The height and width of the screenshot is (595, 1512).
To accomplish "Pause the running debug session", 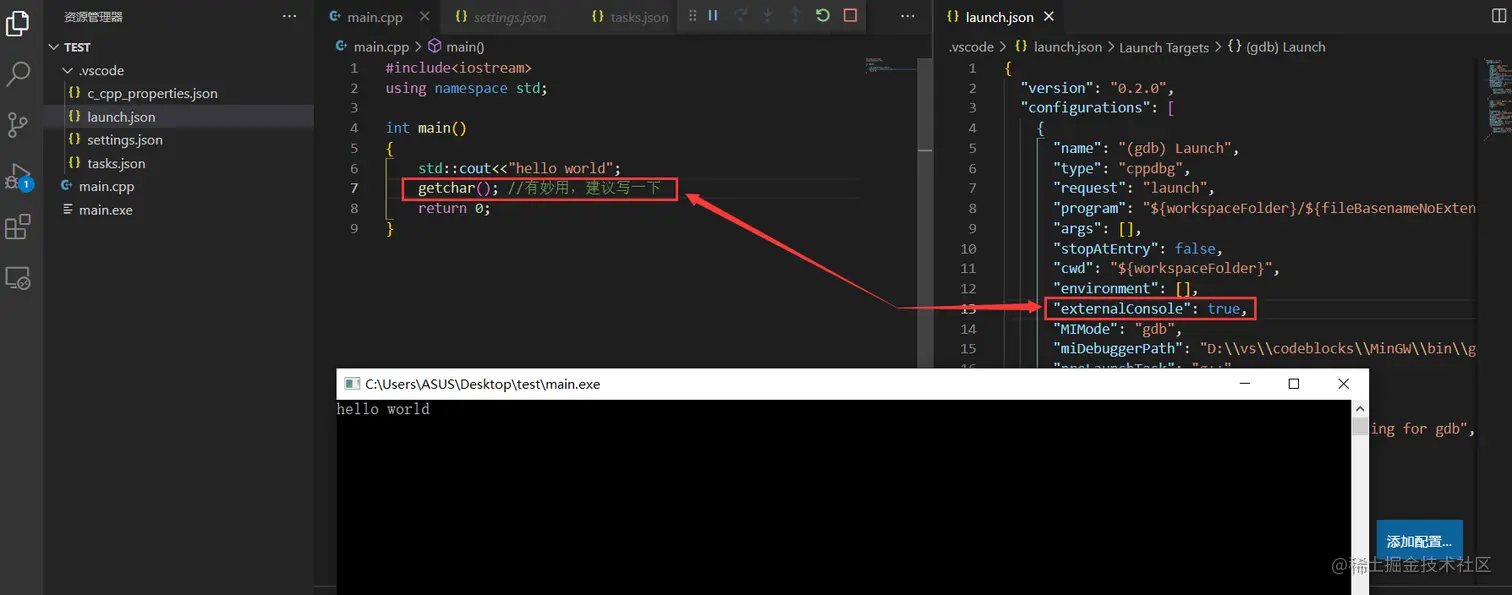I will click(712, 16).
